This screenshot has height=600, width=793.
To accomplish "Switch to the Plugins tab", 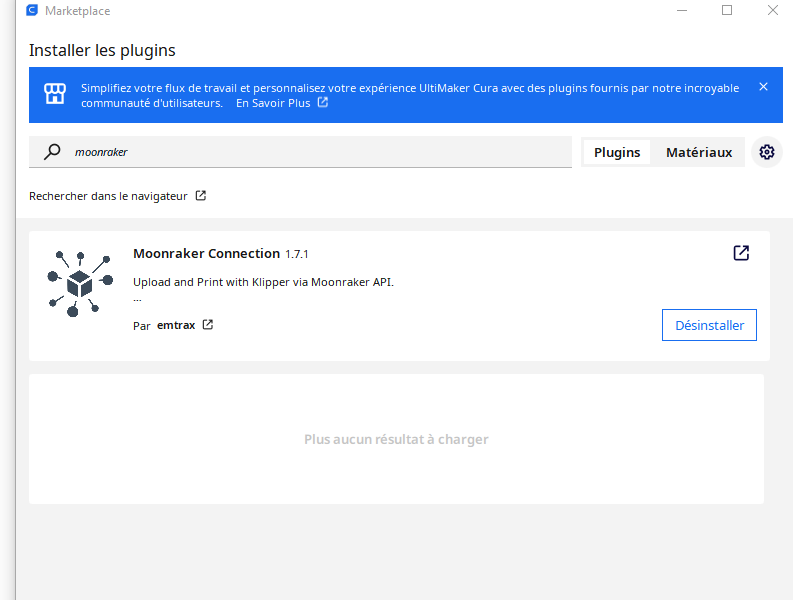I will click(x=617, y=152).
